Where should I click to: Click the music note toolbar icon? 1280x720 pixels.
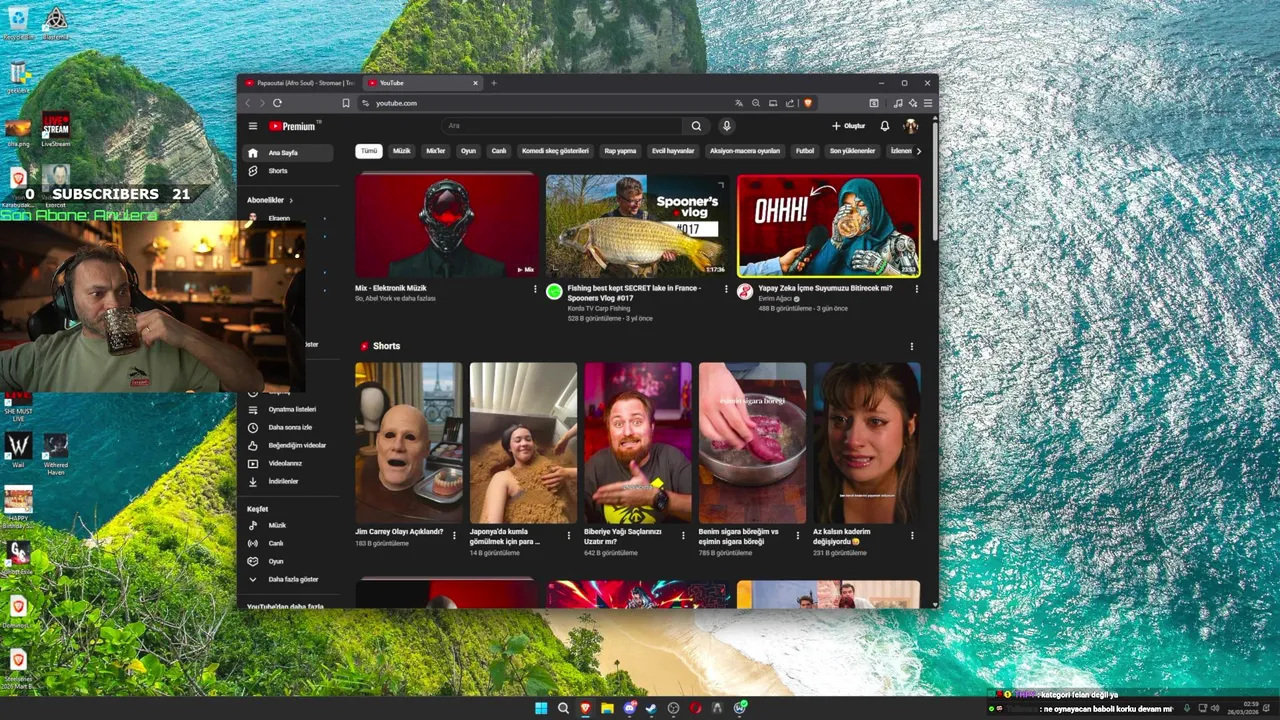tap(898, 103)
